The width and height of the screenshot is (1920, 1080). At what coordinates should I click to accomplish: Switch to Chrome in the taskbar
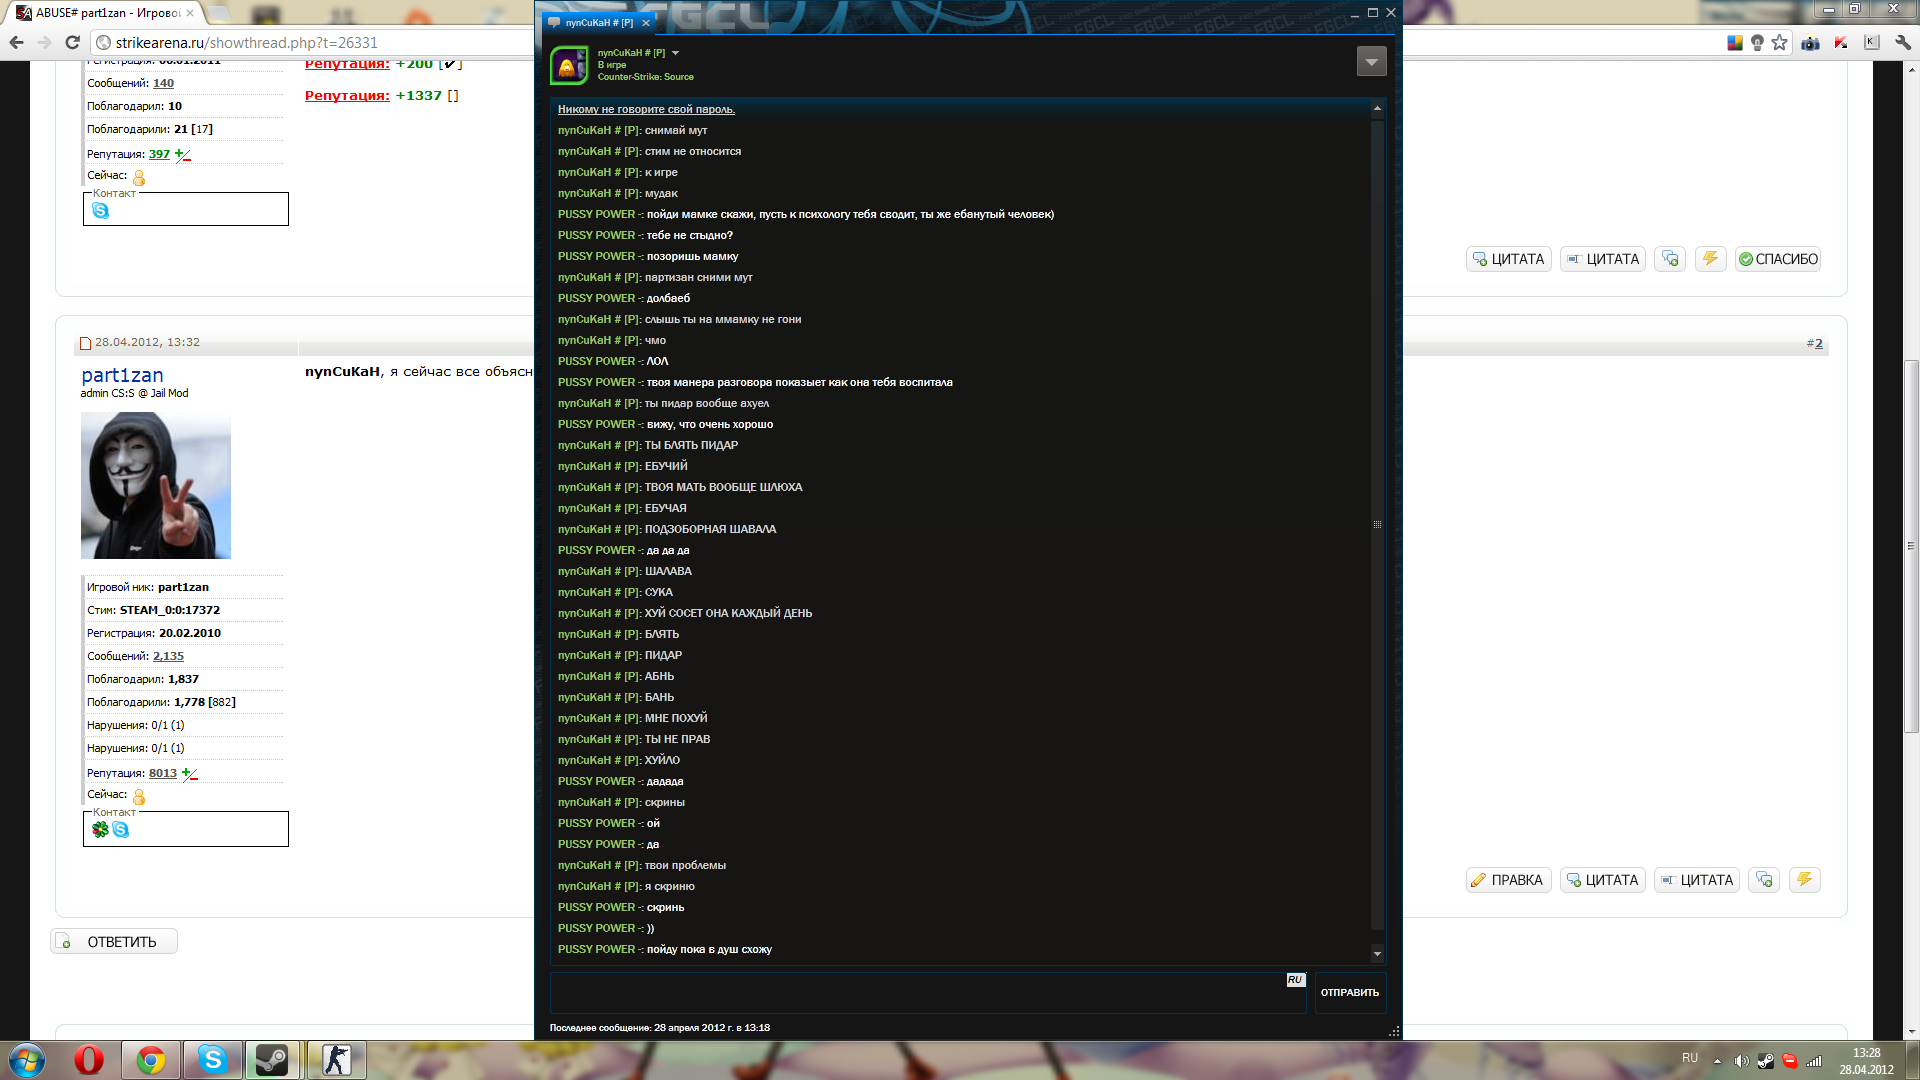coord(151,1060)
